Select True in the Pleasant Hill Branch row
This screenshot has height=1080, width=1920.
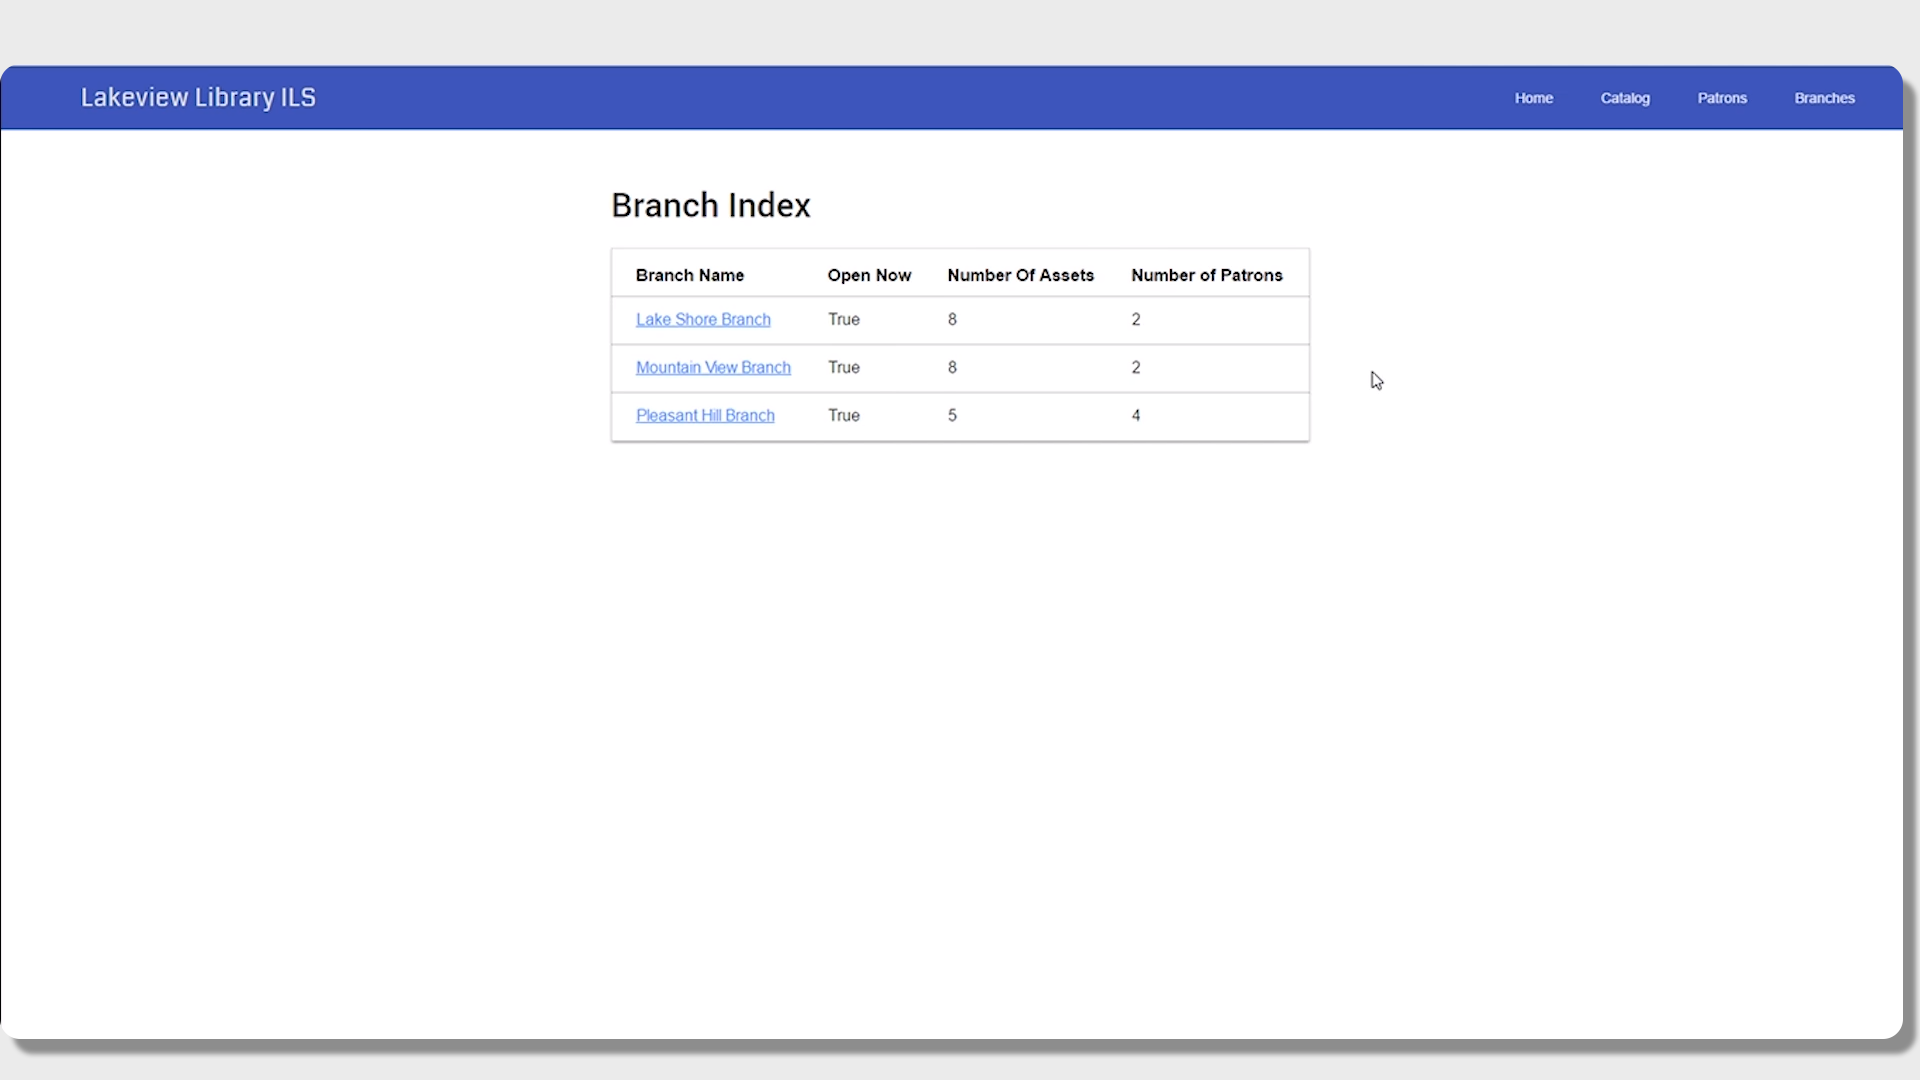pyautogui.click(x=844, y=415)
